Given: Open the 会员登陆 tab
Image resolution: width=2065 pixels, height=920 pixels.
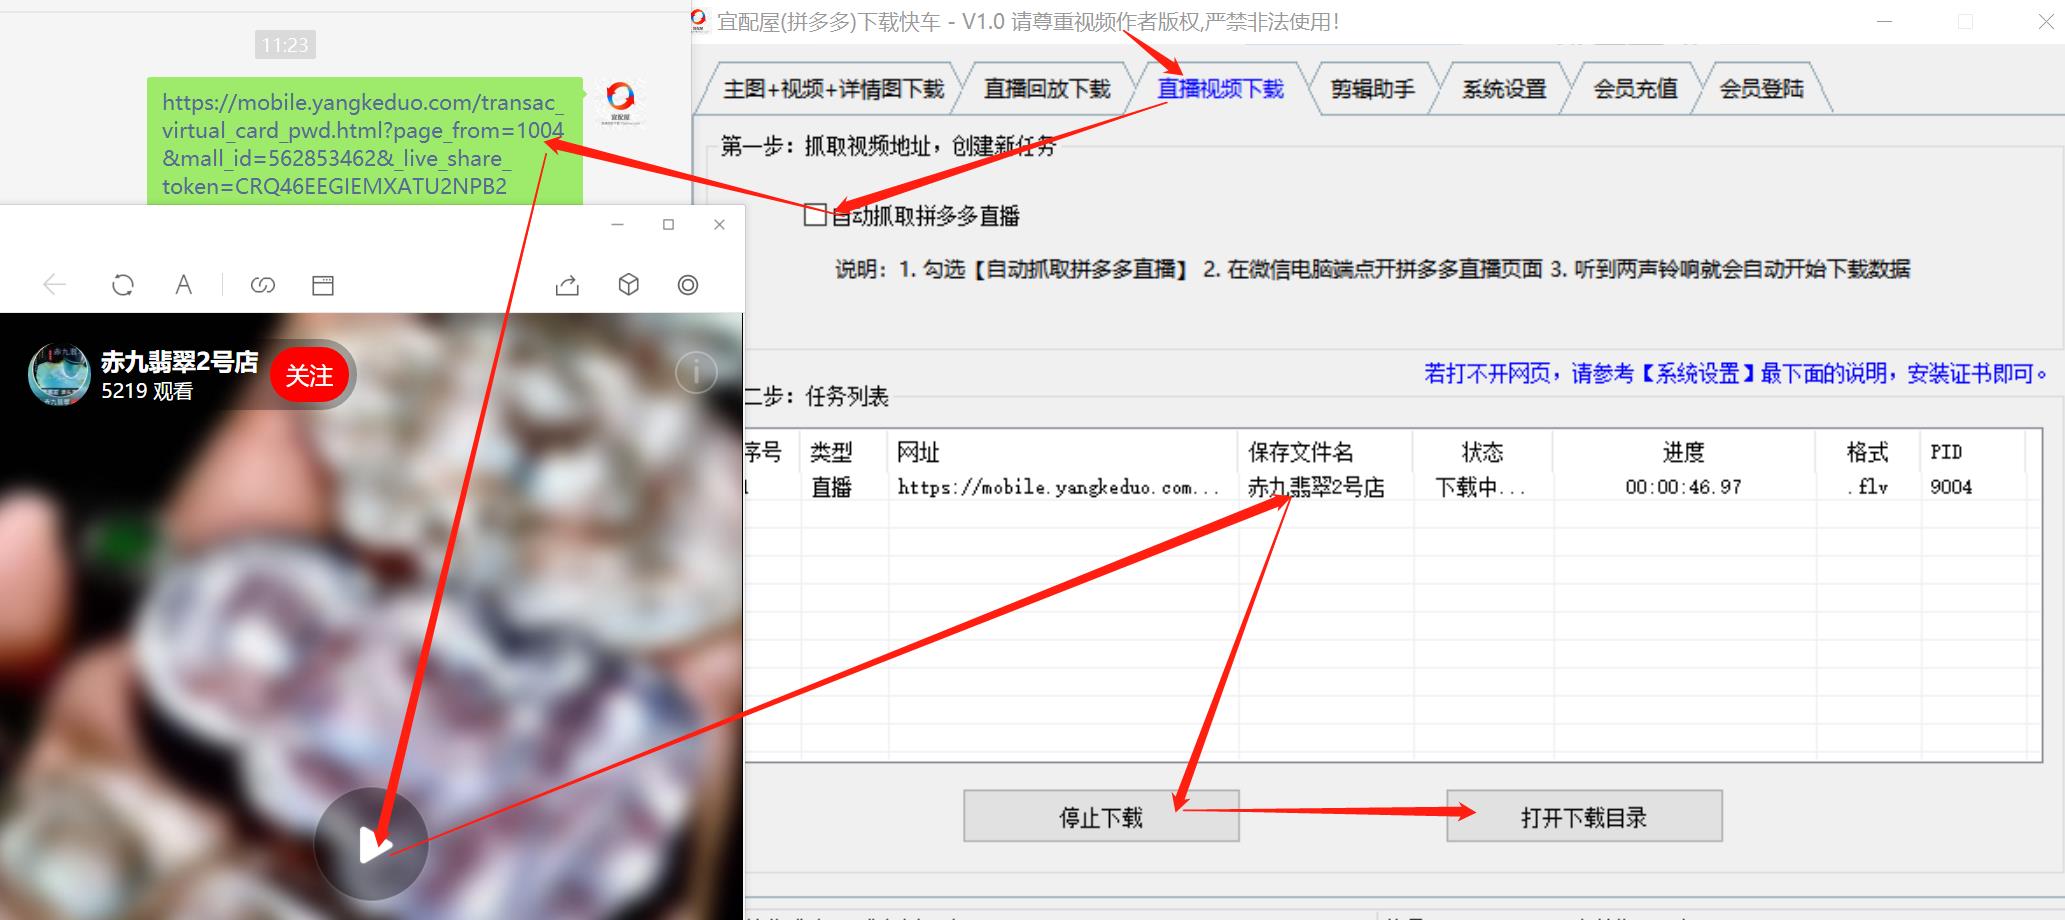Looking at the screenshot, I should [1761, 89].
